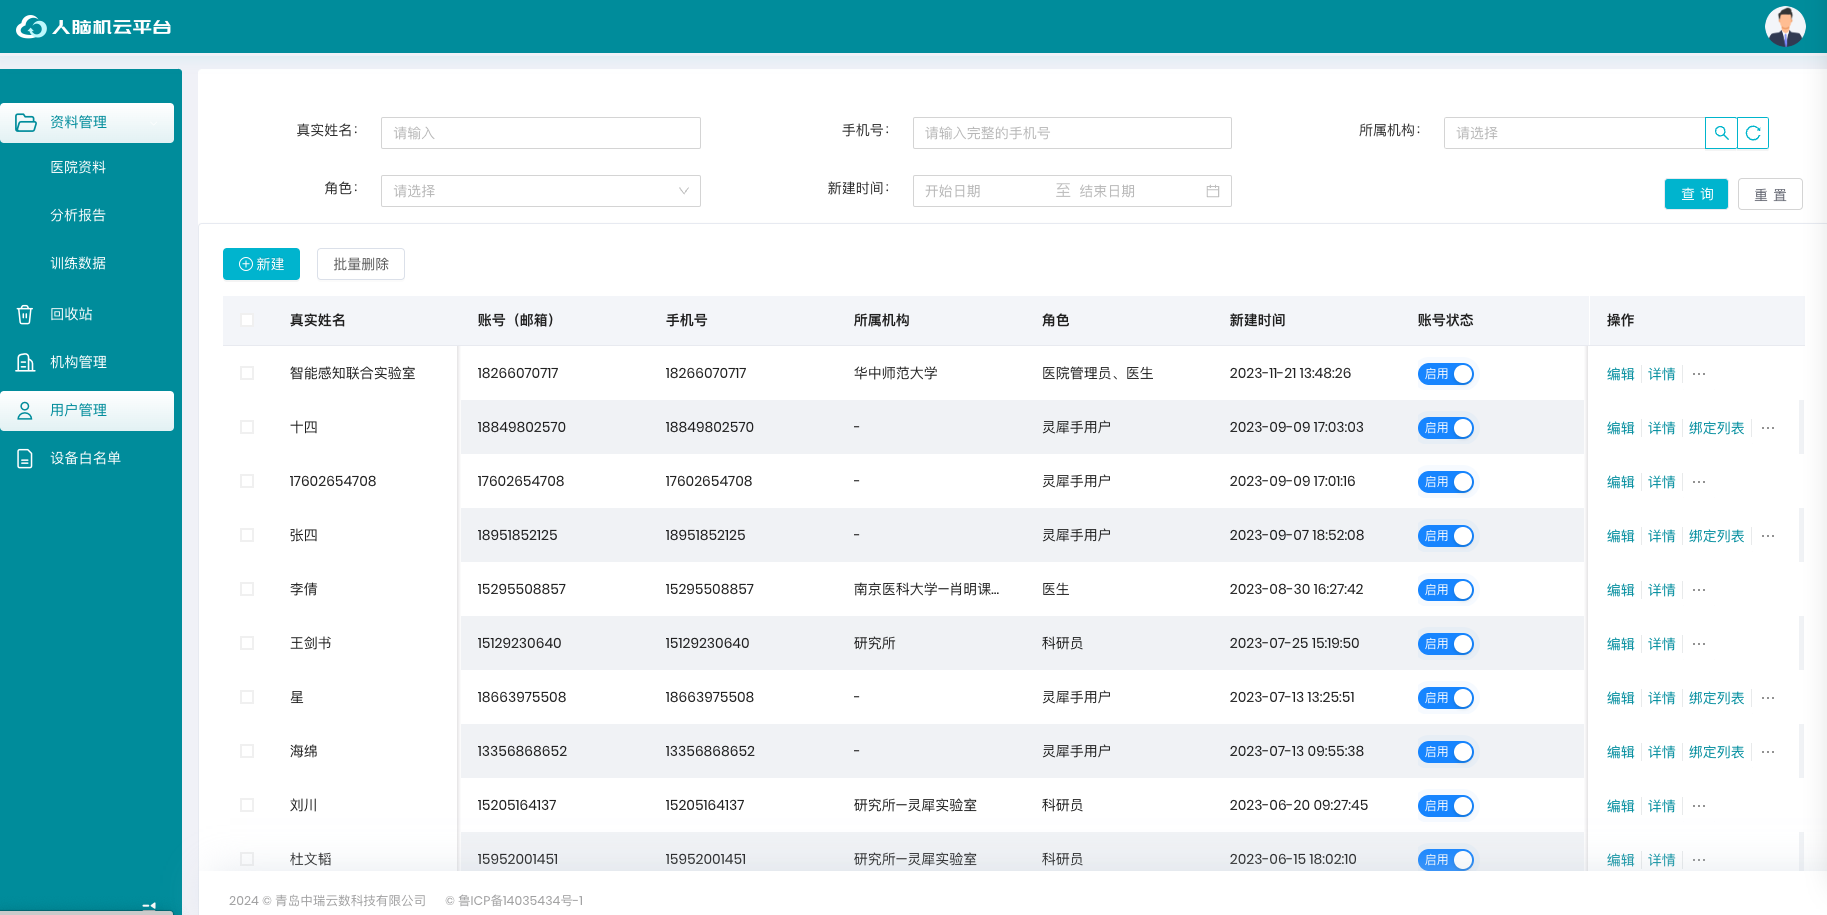Viewport: 1827px width, 915px height.
Task: Open more actions for 海绵 row
Action: (1768, 752)
